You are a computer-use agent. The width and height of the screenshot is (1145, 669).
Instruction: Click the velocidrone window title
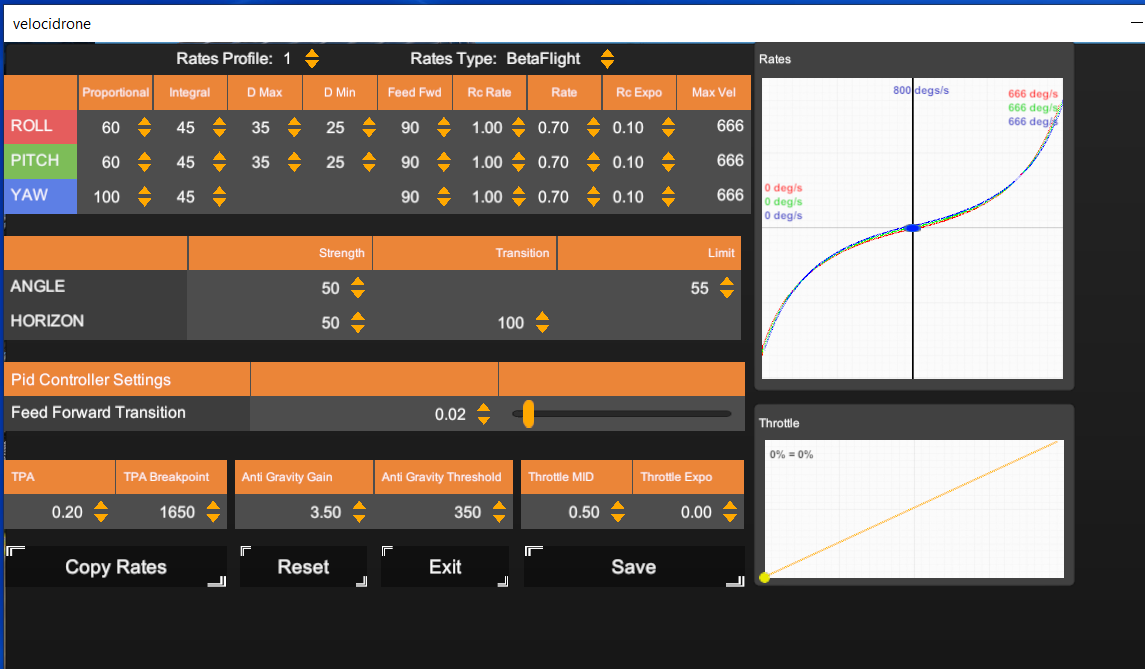52,24
